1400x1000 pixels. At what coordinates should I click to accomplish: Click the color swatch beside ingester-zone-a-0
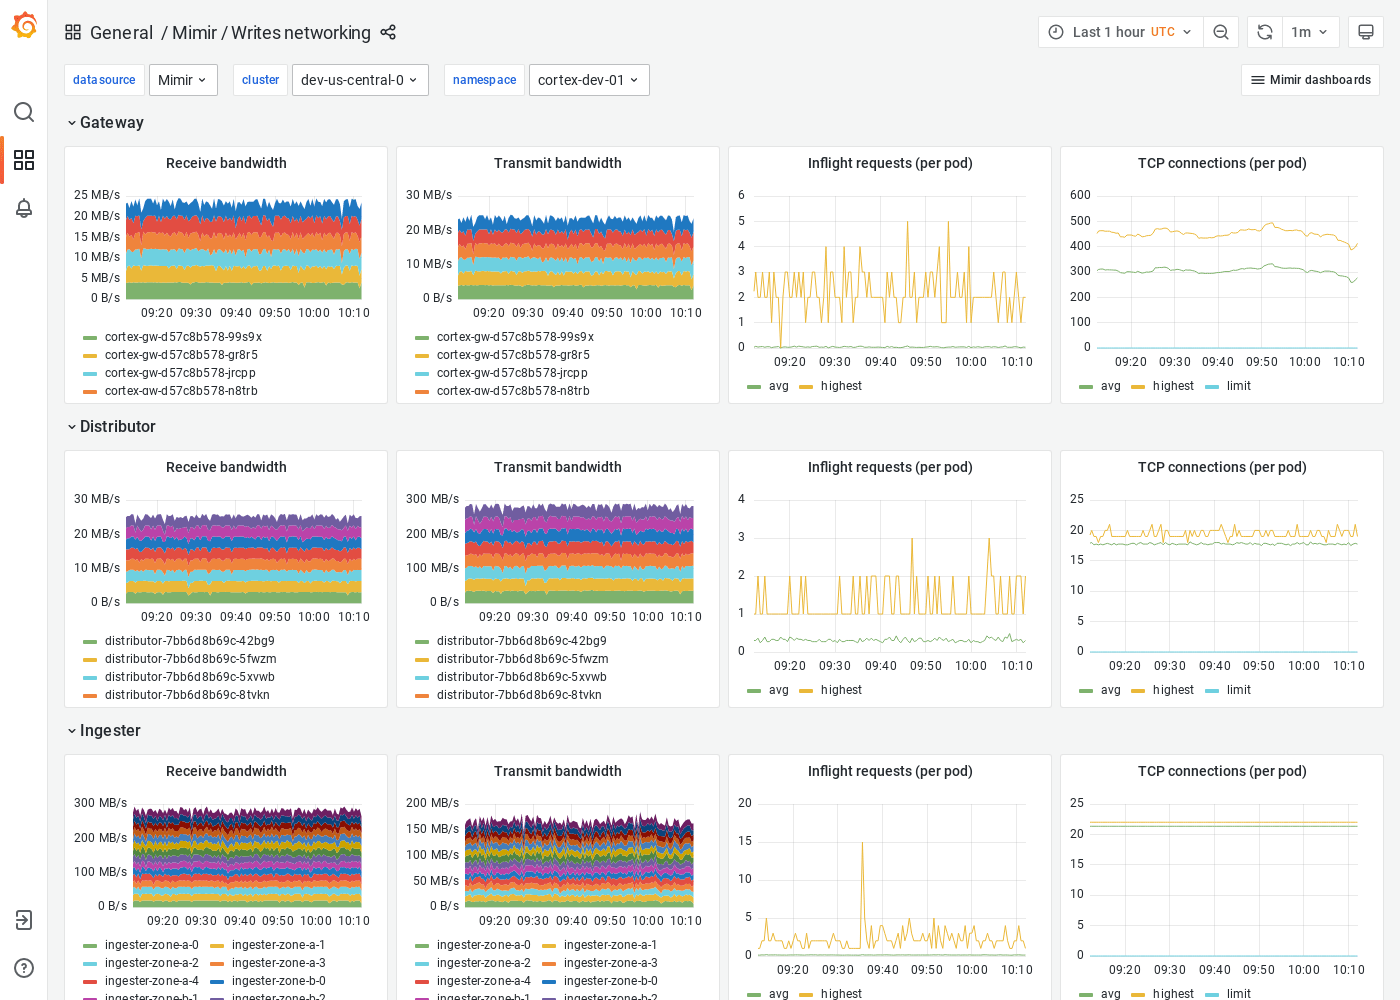90,944
